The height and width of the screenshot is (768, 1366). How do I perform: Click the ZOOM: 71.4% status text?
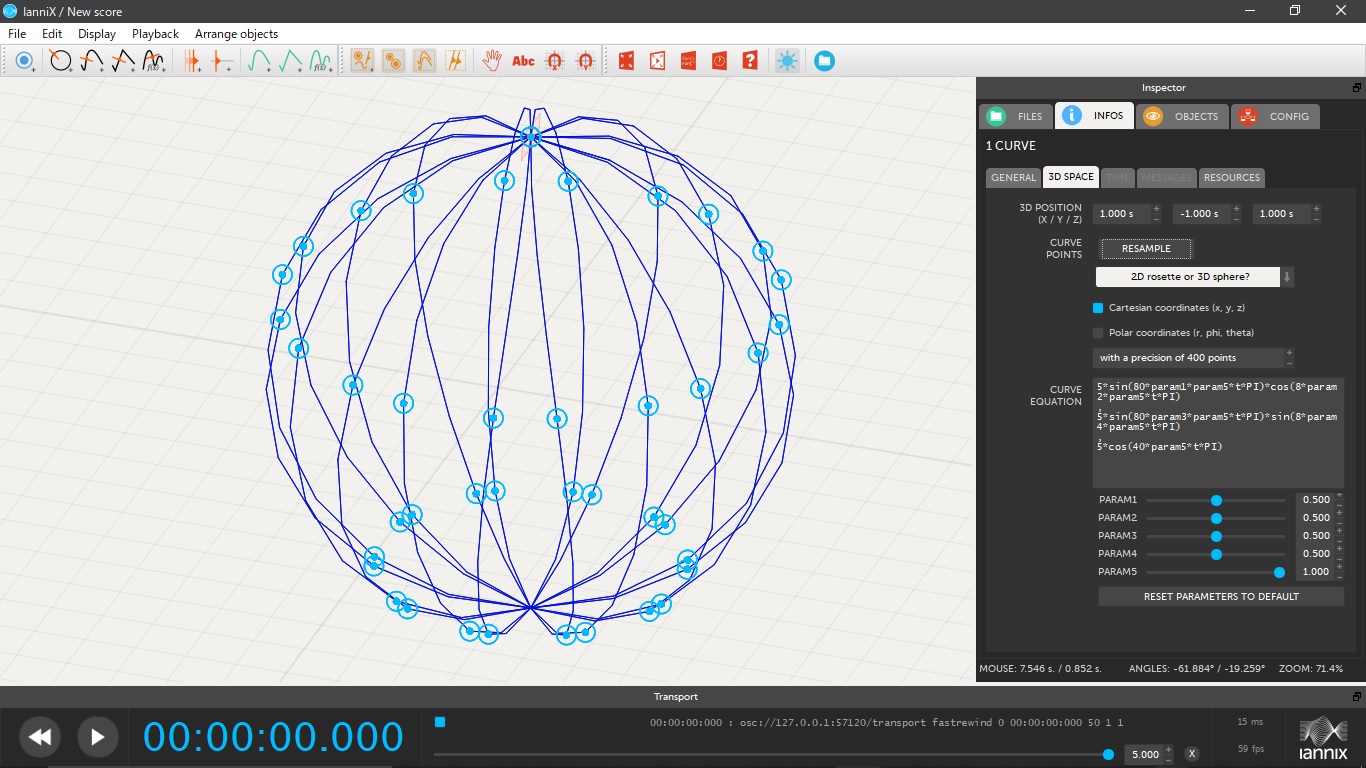[x=1311, y=668]
